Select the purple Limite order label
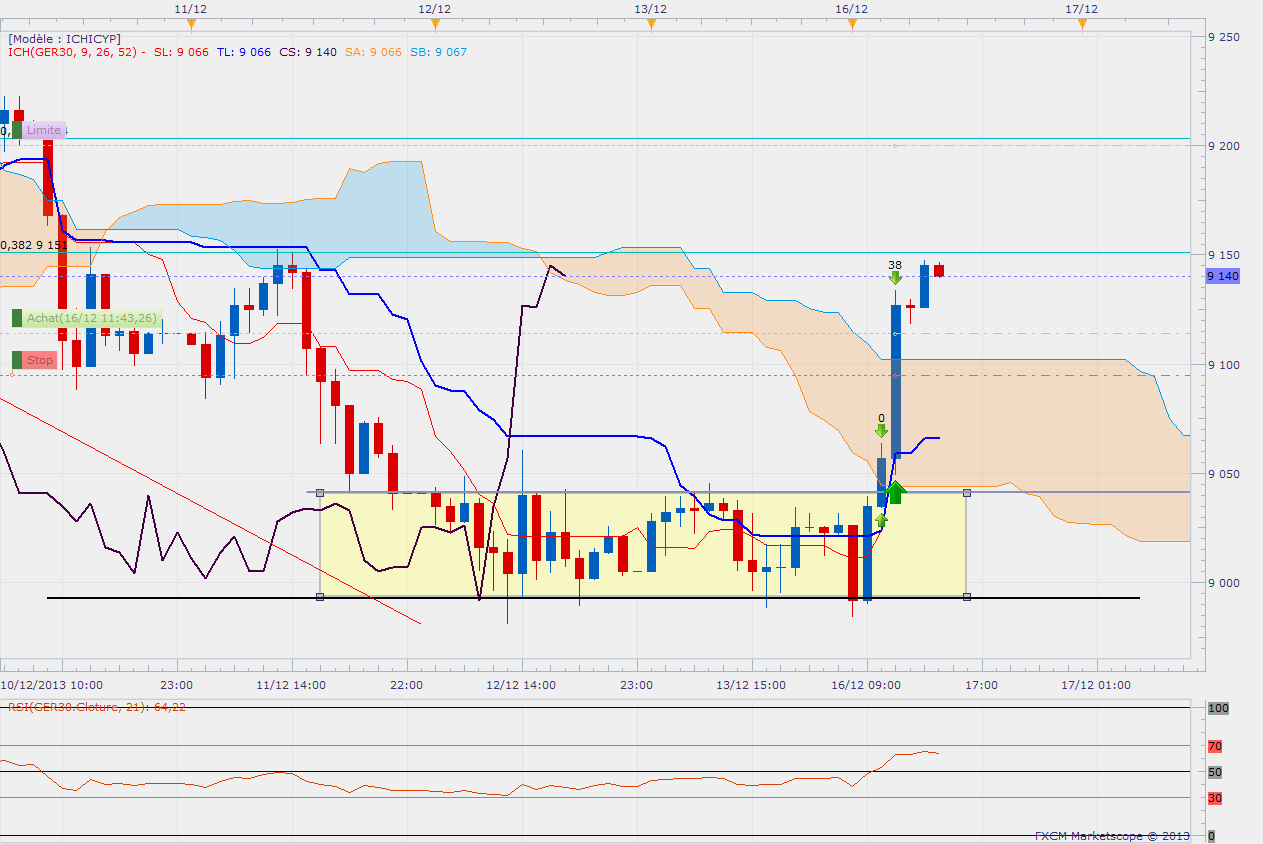 [x=43, y=130]
